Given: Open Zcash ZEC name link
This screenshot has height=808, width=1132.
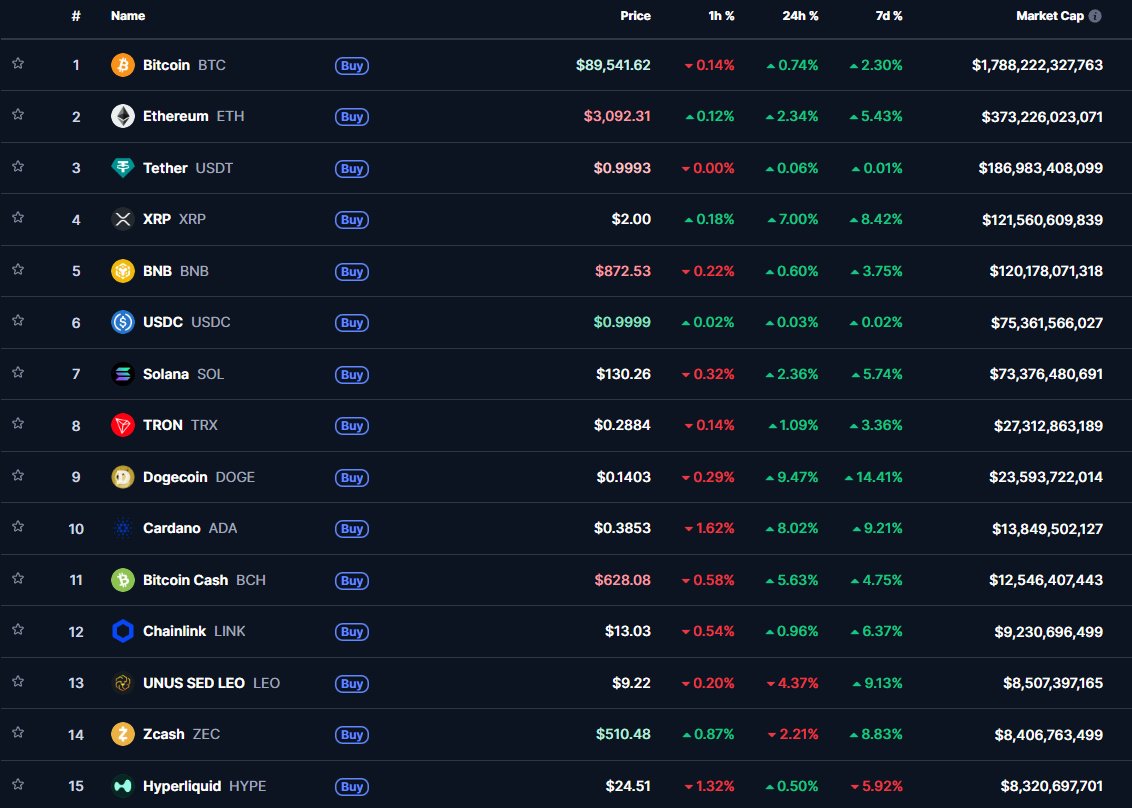Looking at the screenshot, I should [x=181, y=734].
